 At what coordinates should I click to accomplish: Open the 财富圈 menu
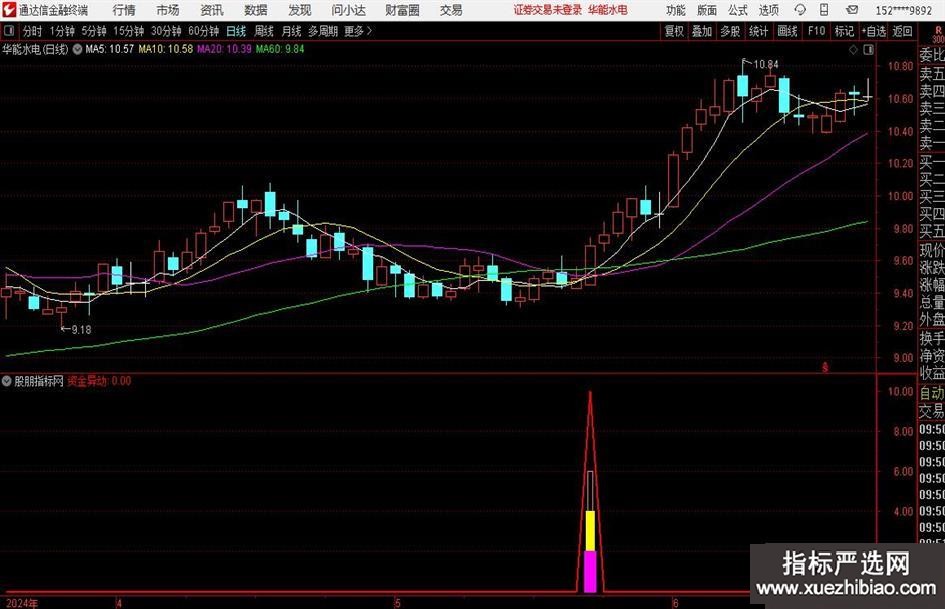402,10
